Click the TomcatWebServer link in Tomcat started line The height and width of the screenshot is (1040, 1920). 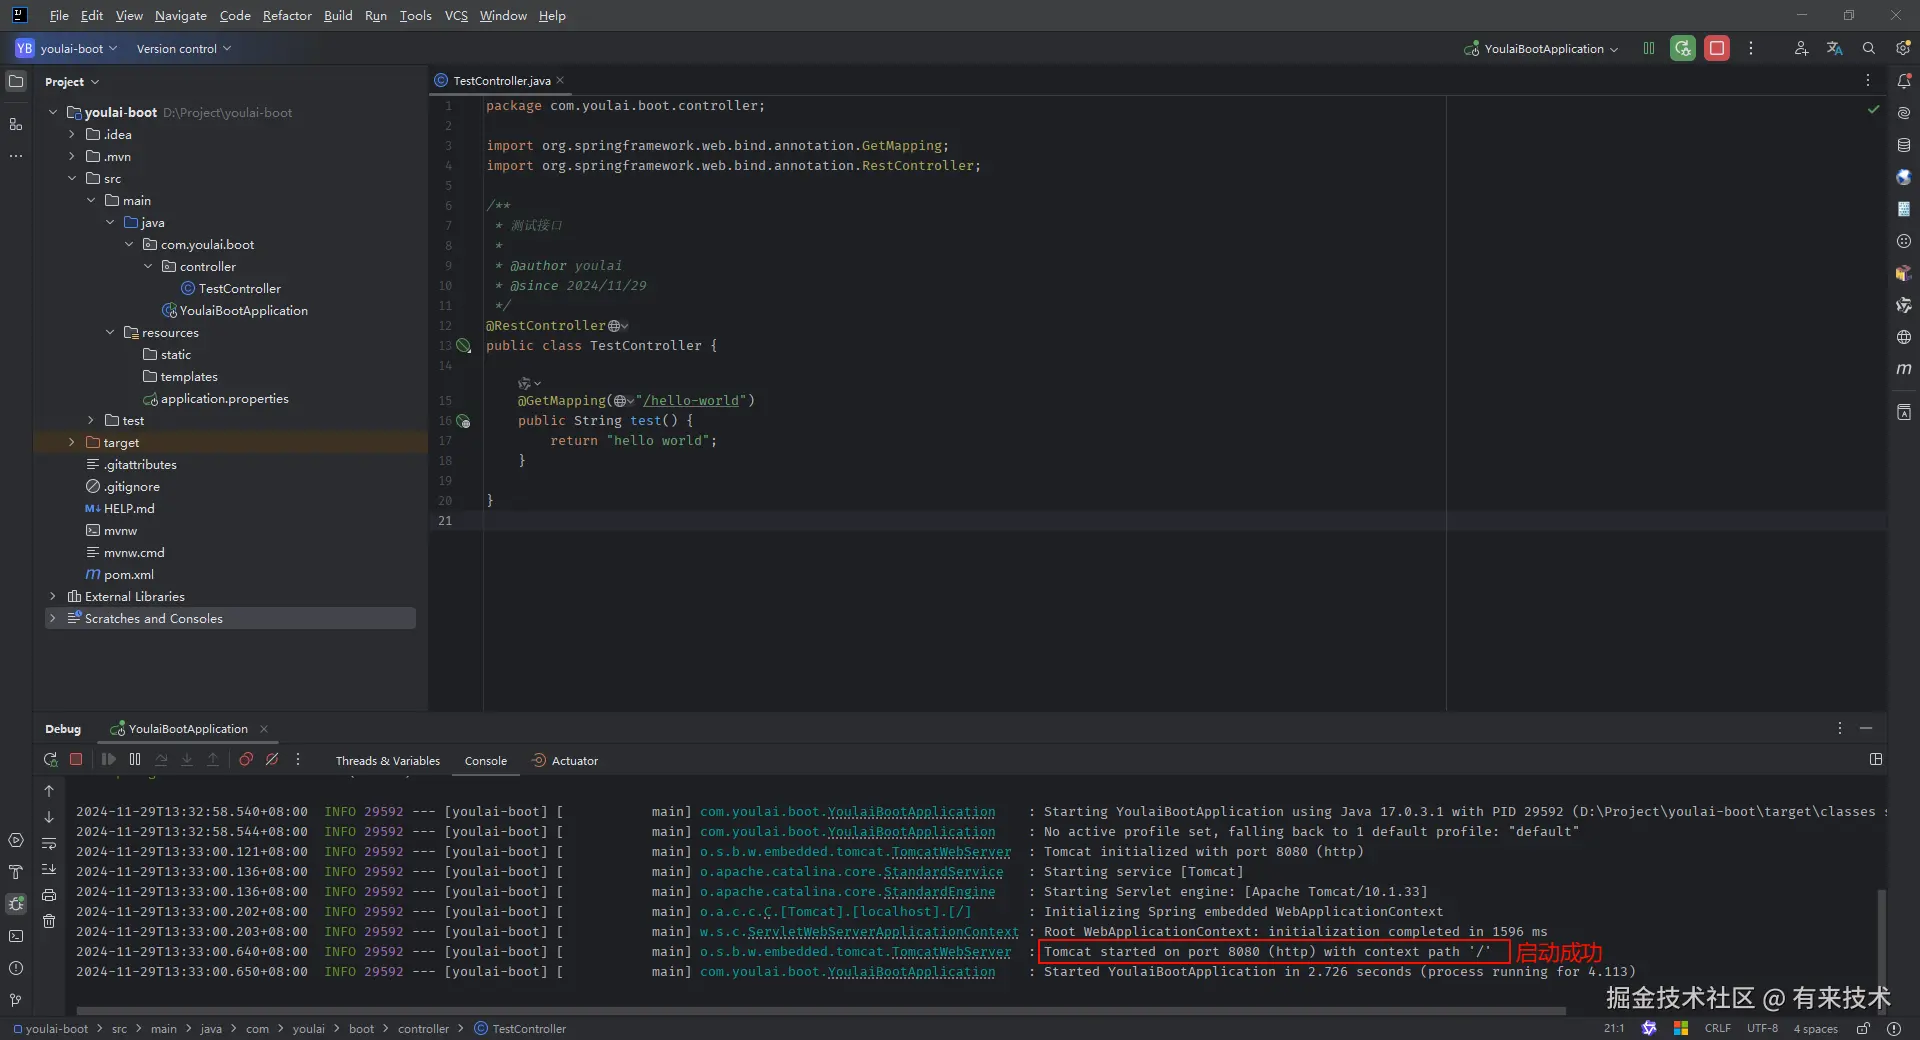click(x=950, y=952)
